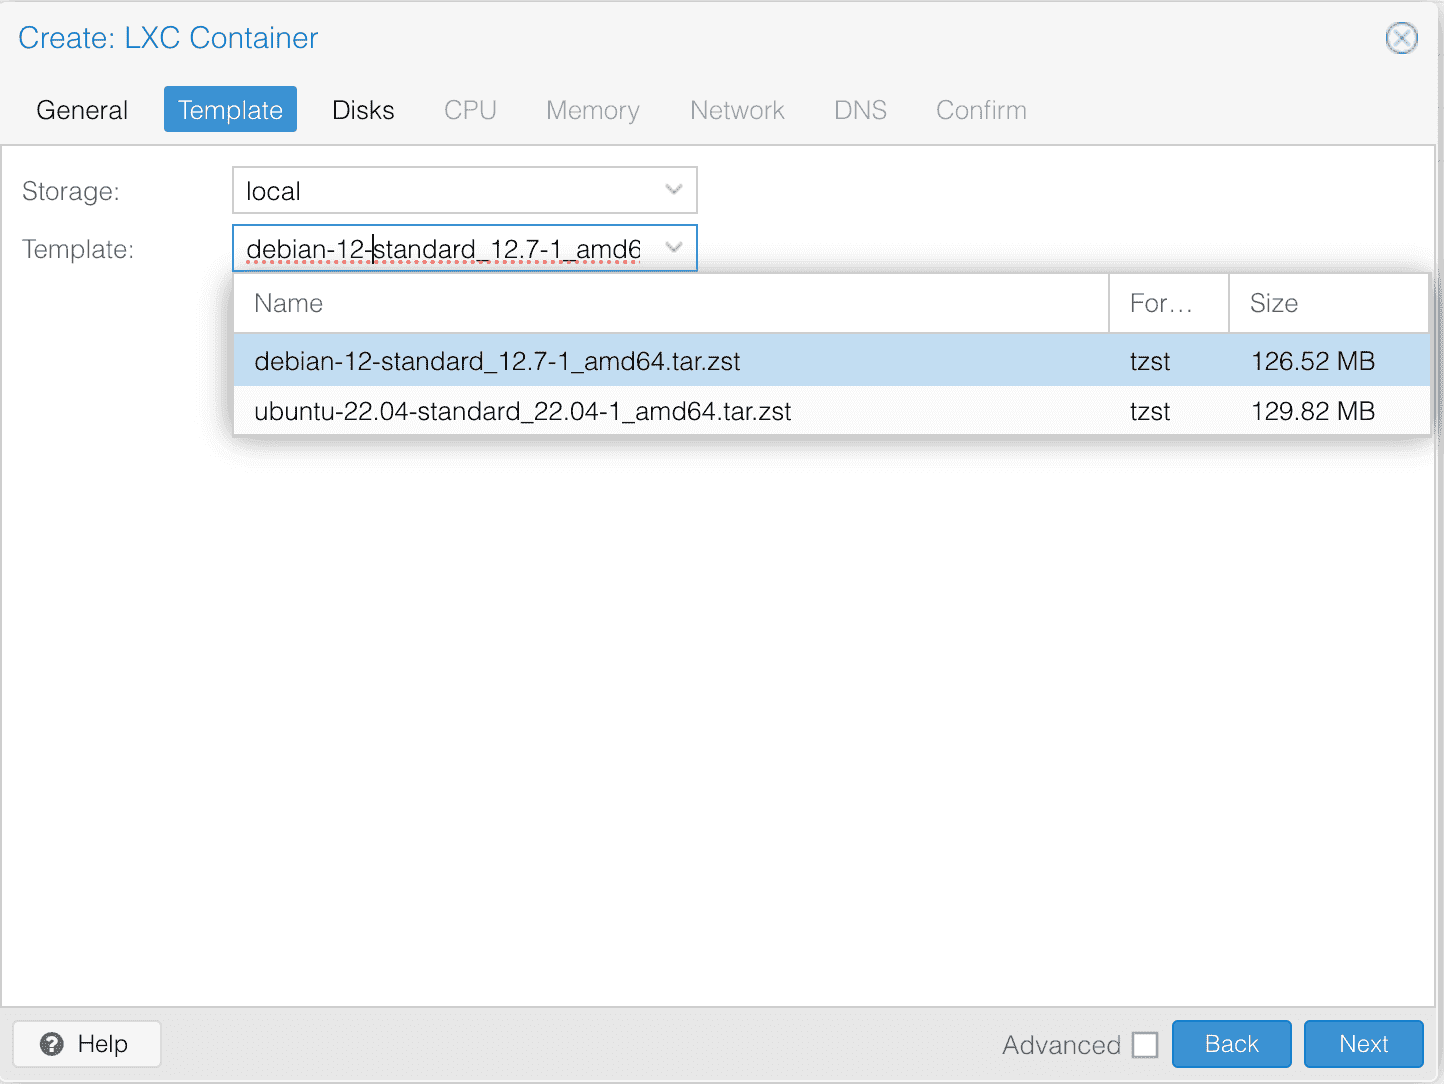1444x1084 pixels.
Task: Collapse the Template dropdown arrow
Action: 674,248
